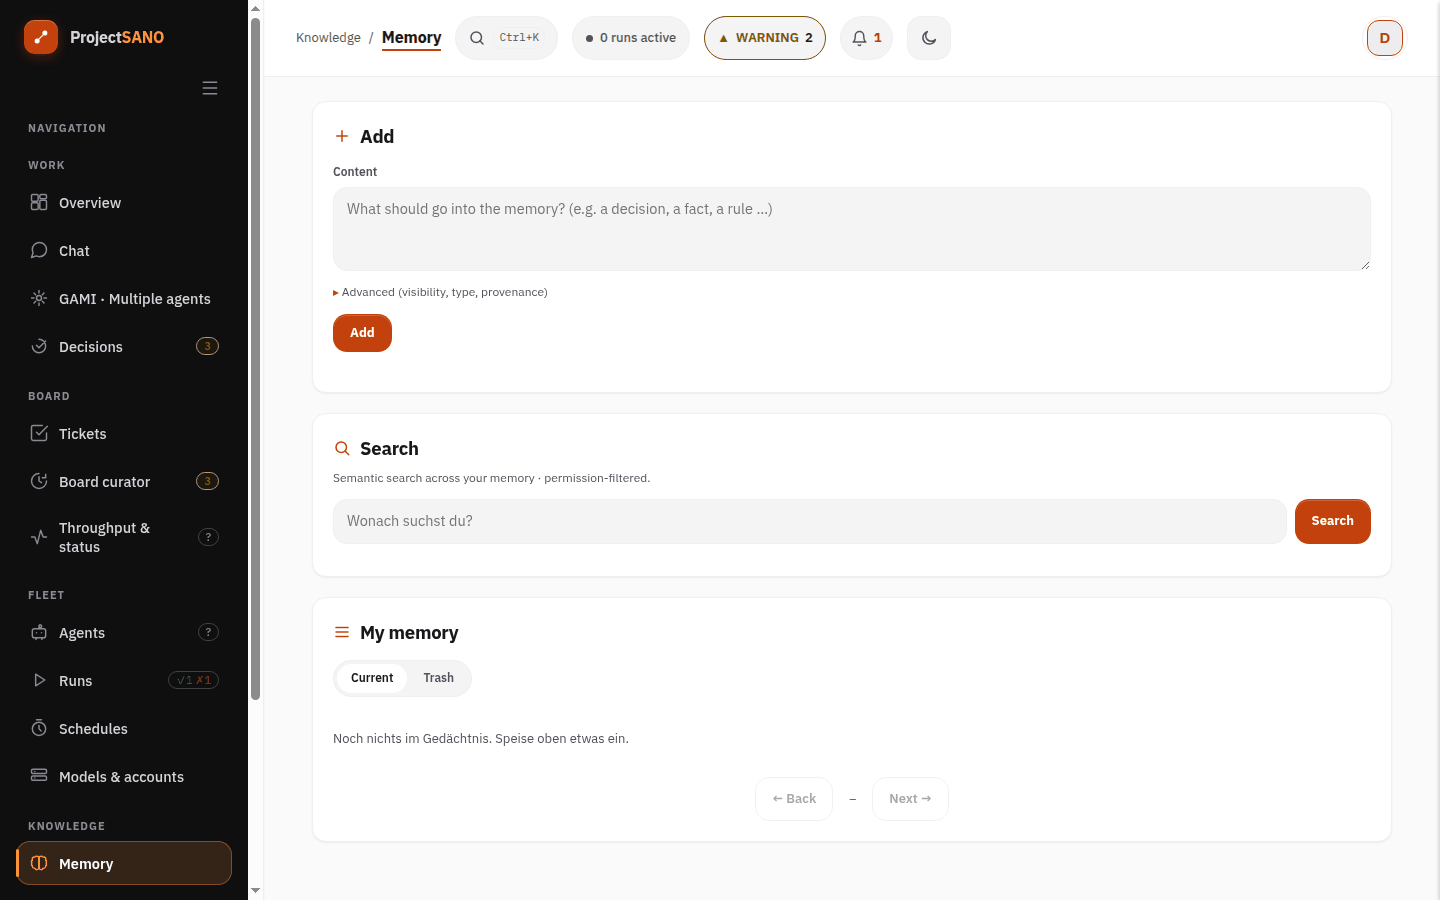Open Schedules in the sidebar
Image resolution: width=1440 pixels, height=900 pixels.
click(x=124, y=729)
